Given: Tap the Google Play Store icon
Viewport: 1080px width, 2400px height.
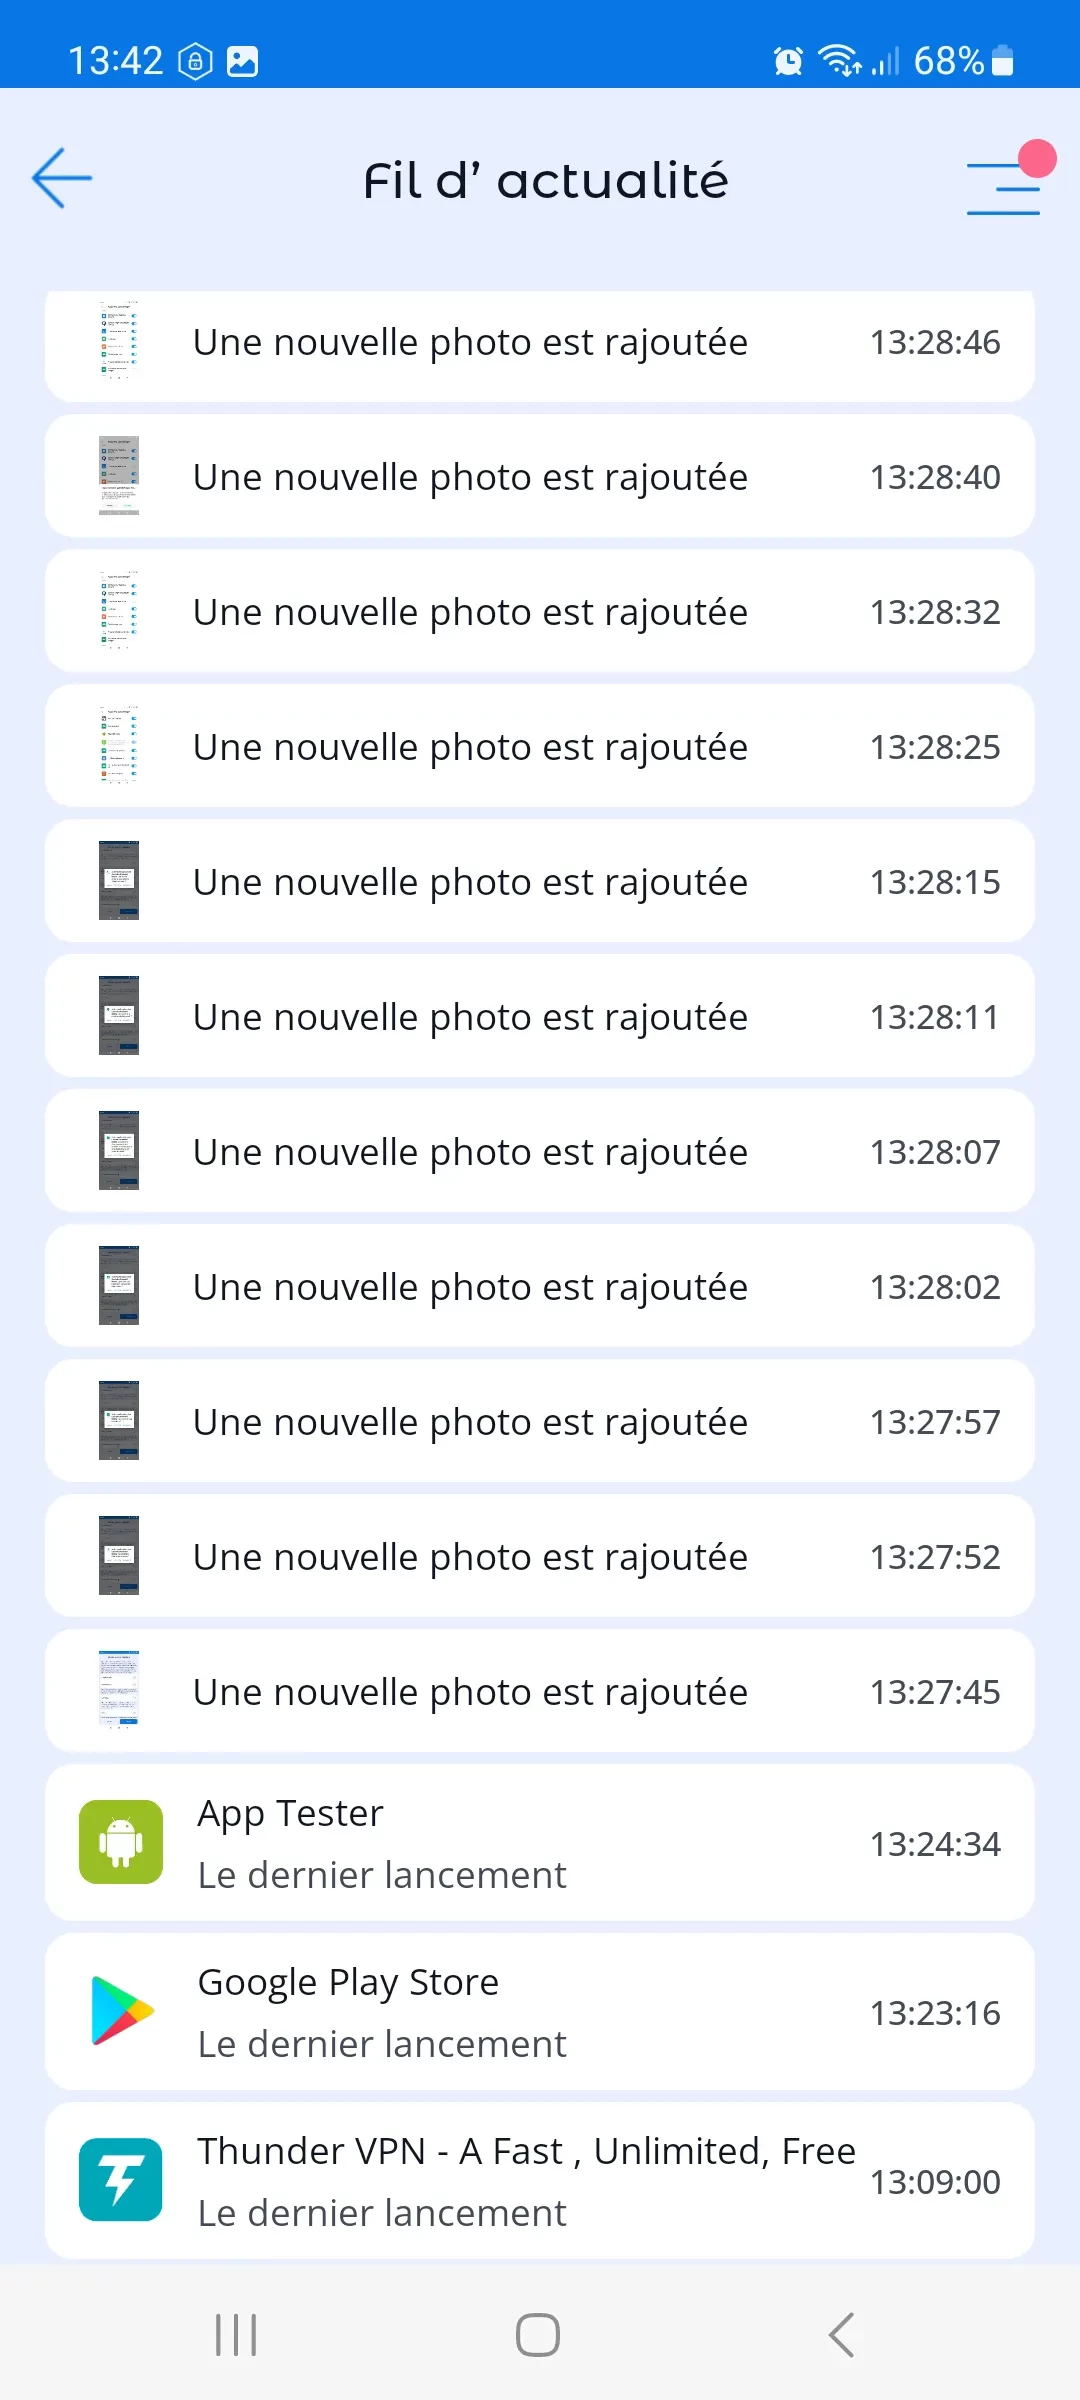Looking at the screenshot, I should (121, 2011).
